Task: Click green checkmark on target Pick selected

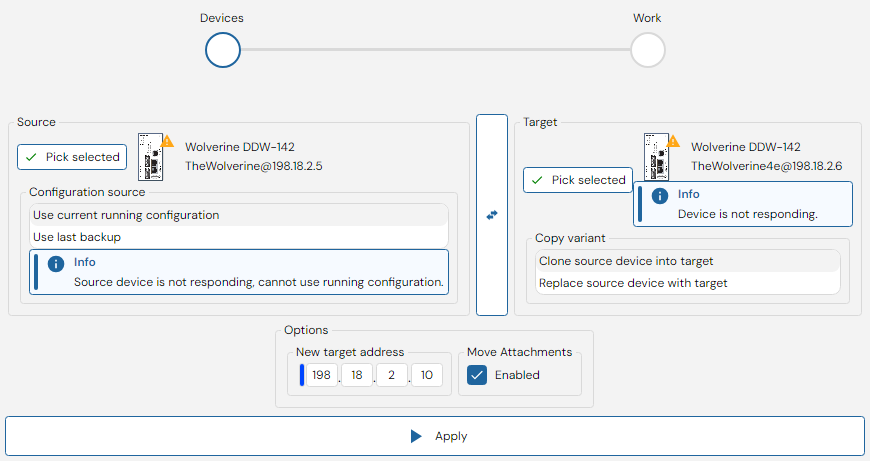Action: pyautogui.click(x=537, y=180)
